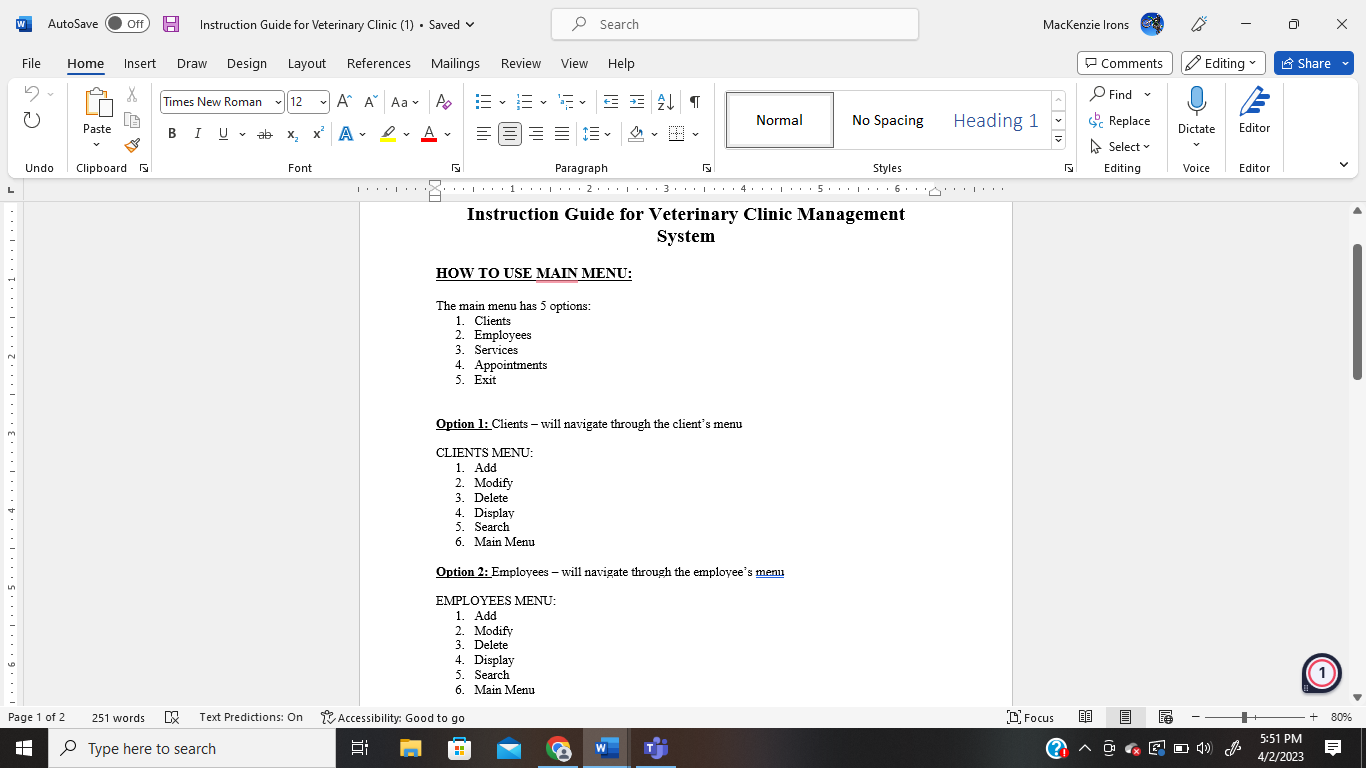Image resolution: width=1366 pixels, height=768 pixels.
Task: Expand the Styles gallery more arrow
Action: pyautogui.click(x=1058, y=140)
